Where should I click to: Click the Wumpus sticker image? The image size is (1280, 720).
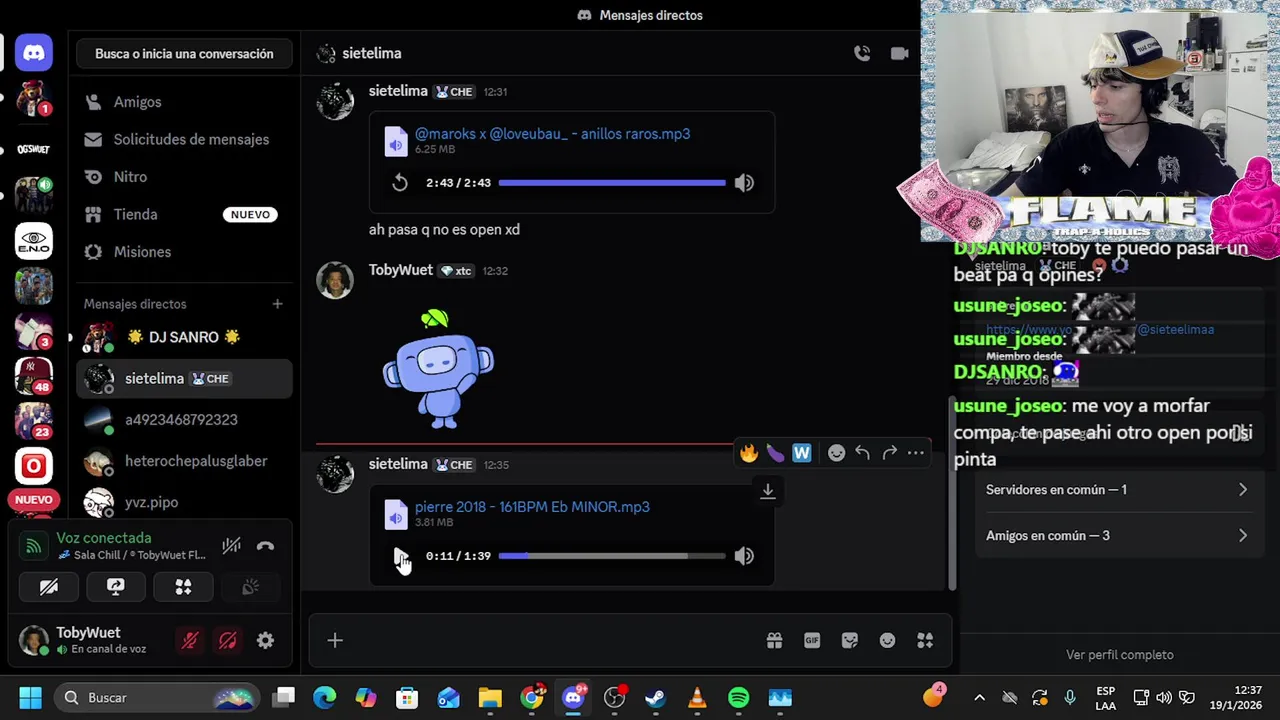click(x=438, y=367)
